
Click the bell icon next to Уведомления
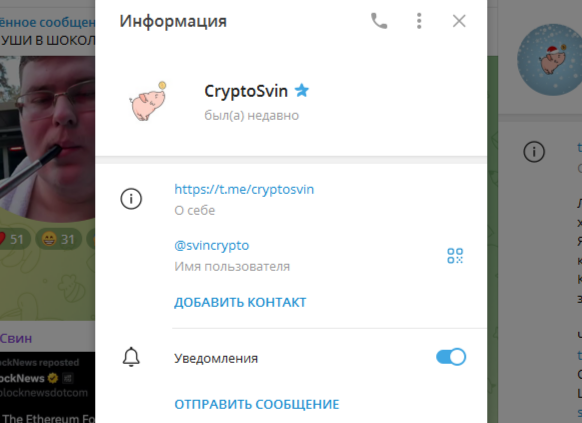tap(131, 357)
